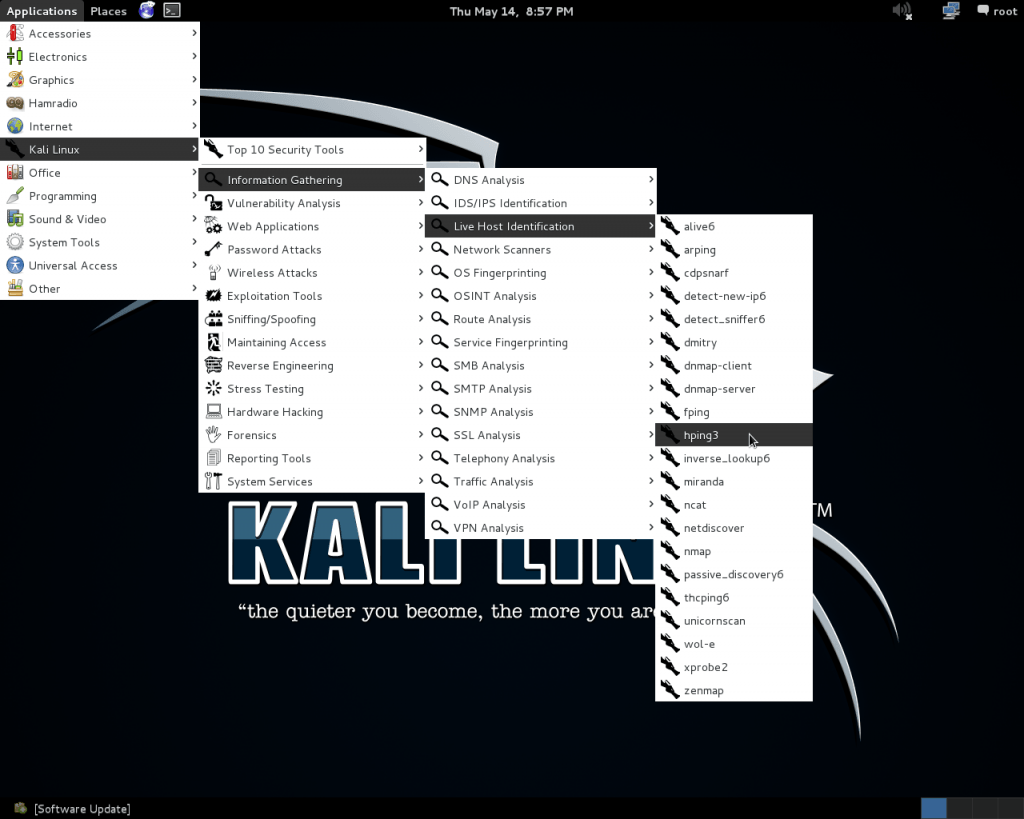Click the Electronics category icon

15,56
